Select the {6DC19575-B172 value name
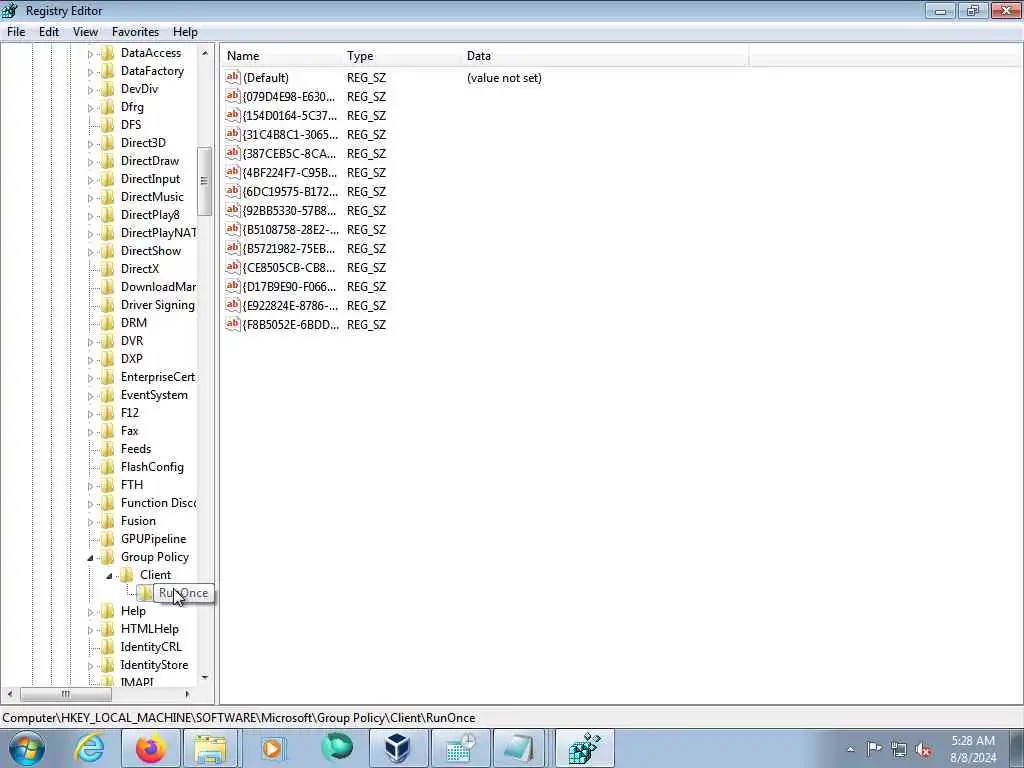The height and width of the screenshot is (768, 1024). pos(291,191)
